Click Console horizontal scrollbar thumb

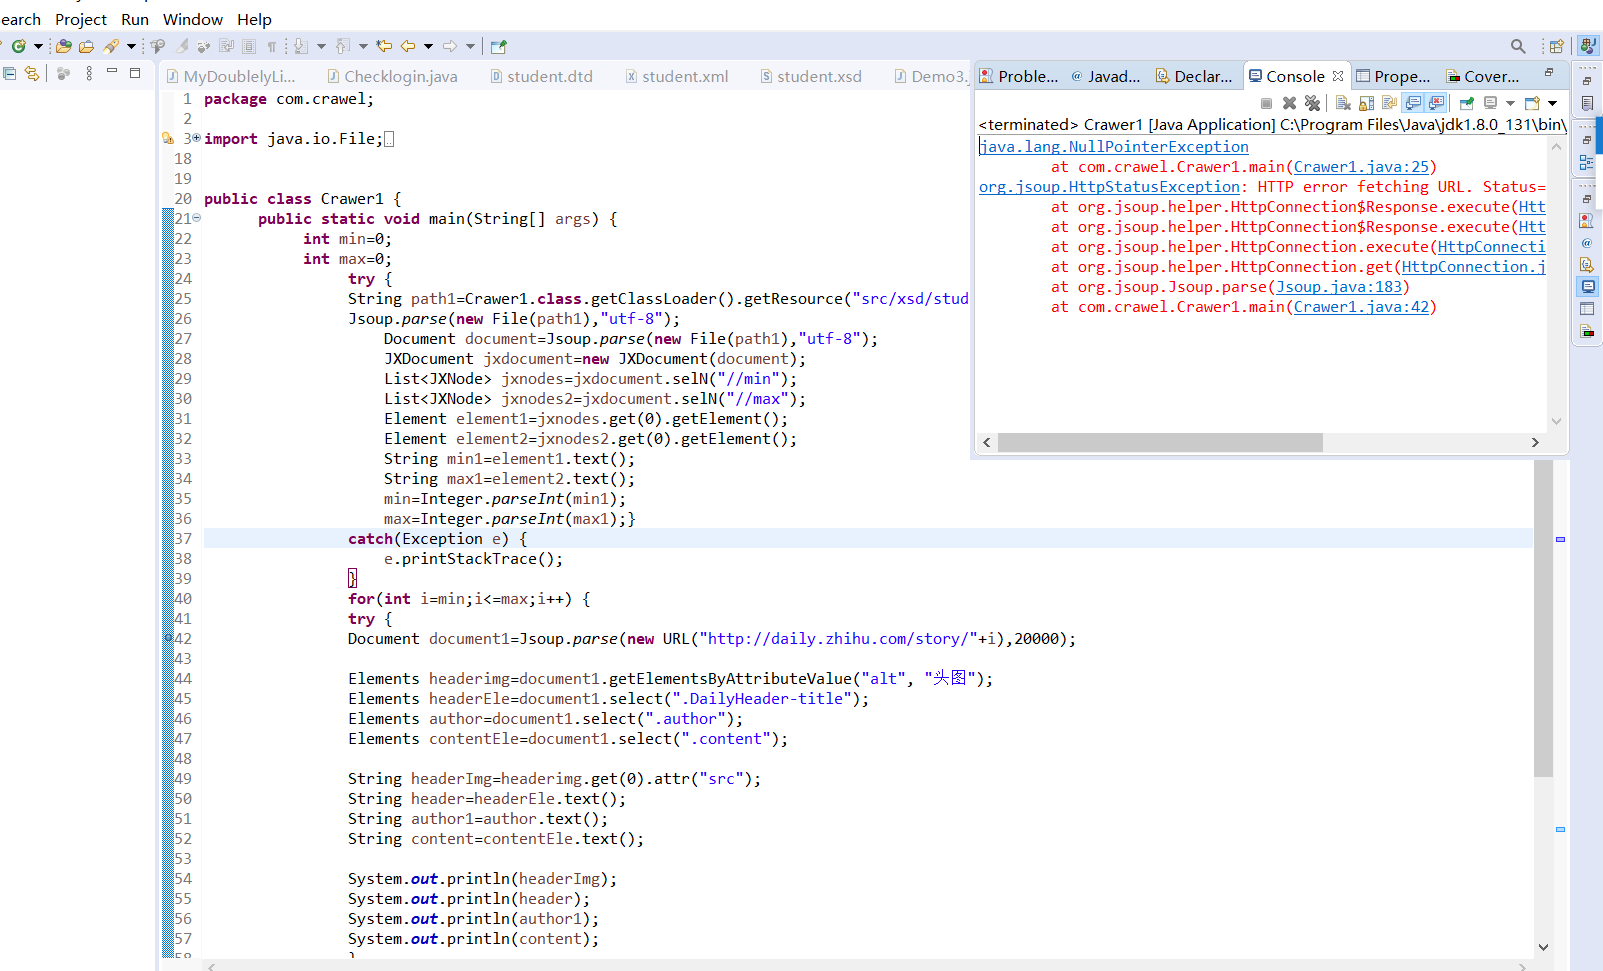point(1160,442)
